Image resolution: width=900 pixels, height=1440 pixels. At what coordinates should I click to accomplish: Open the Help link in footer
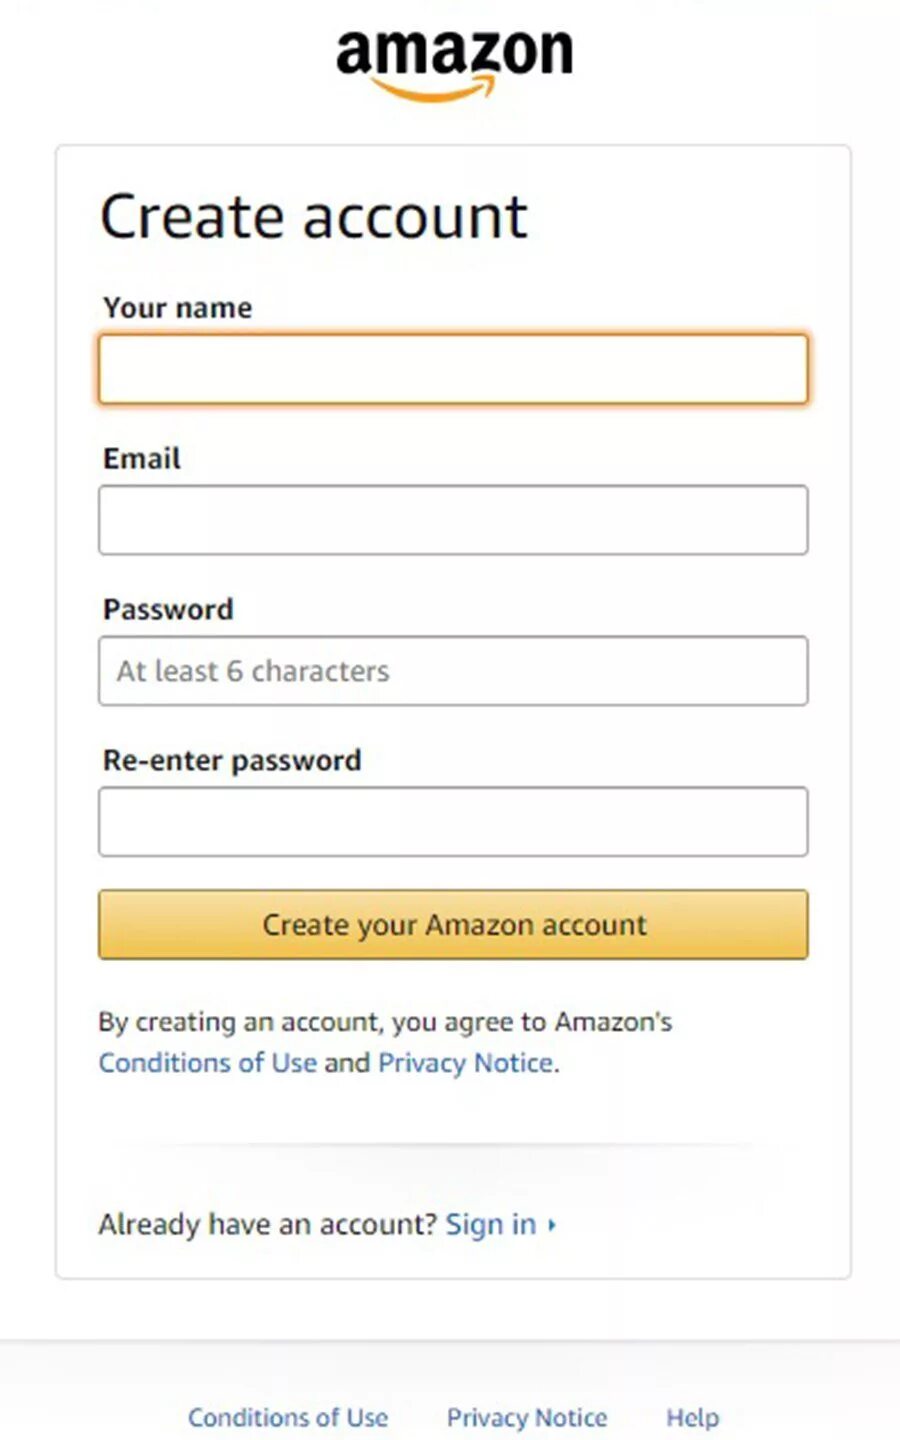693,1418
